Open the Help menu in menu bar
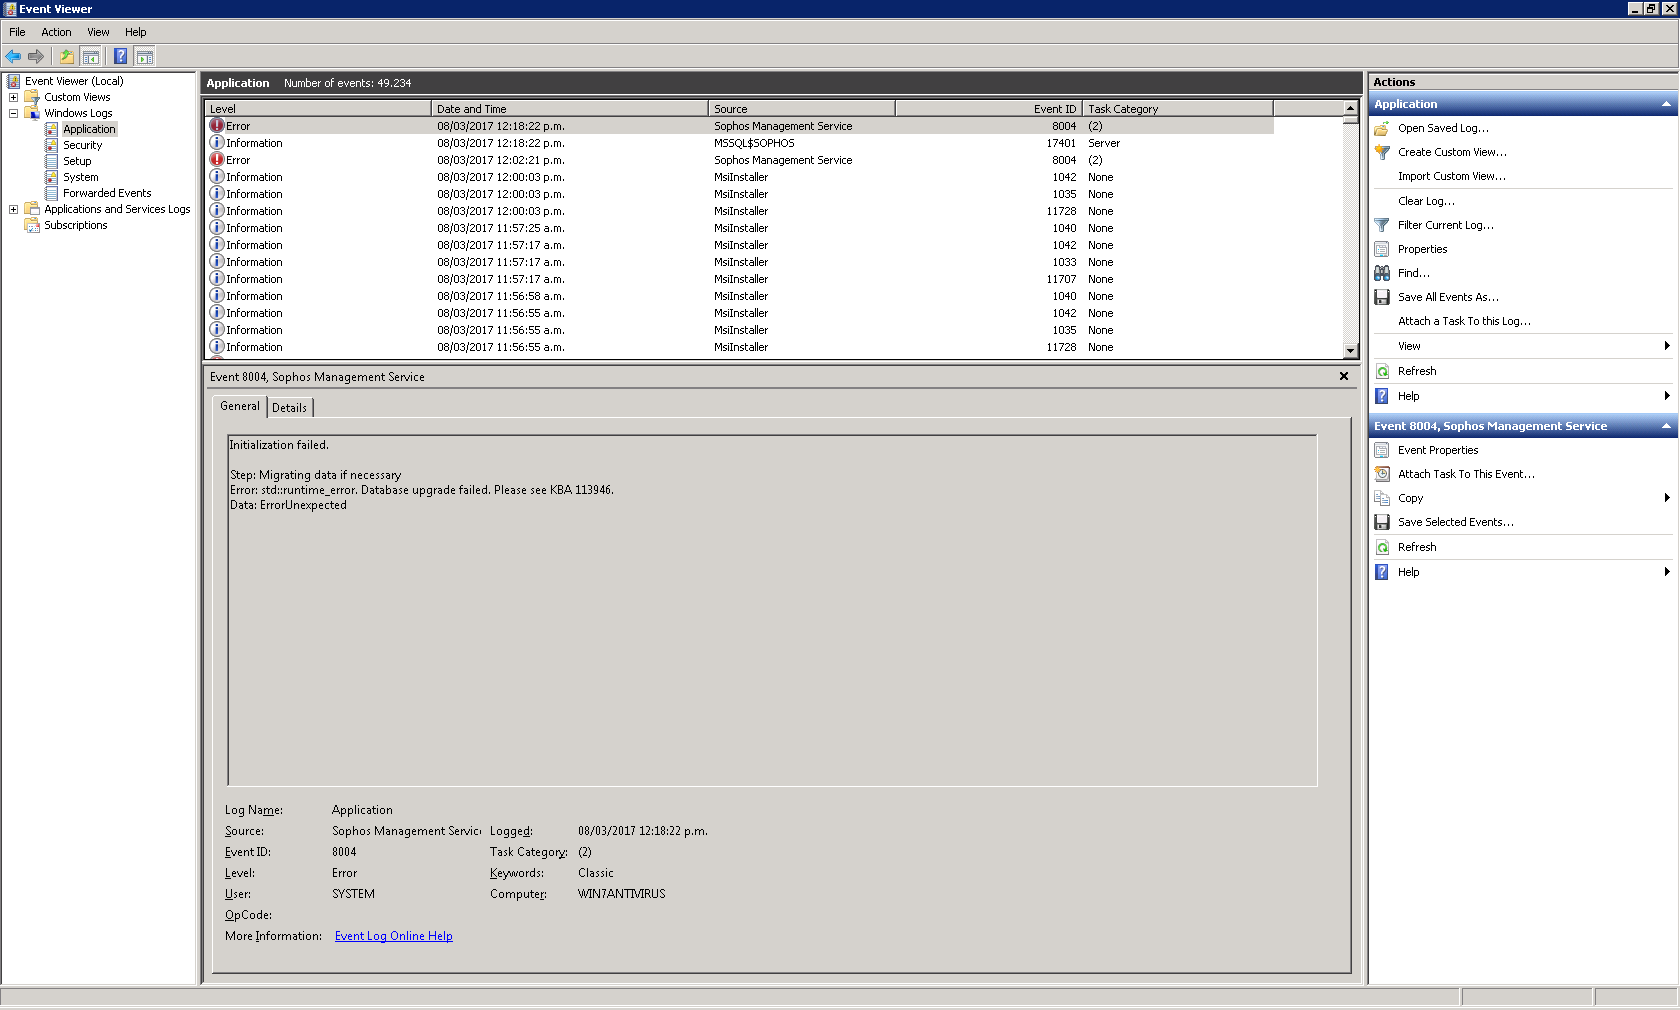This screenshot has width=1680, height=1010. [136, 32]
